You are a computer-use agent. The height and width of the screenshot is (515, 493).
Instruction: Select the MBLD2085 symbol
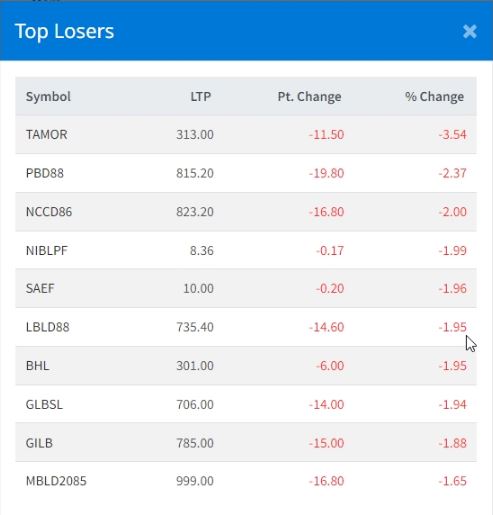tap(56, 481)
